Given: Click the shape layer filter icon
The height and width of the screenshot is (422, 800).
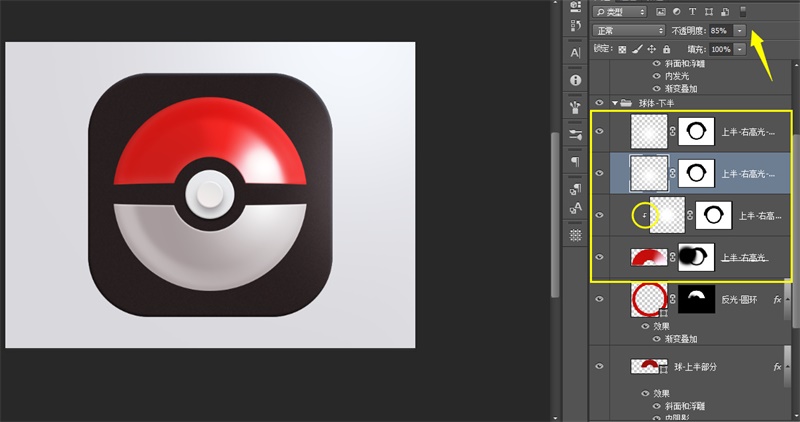Looking at the screenshot, I should pyautogui.click(x=709, y=12).
